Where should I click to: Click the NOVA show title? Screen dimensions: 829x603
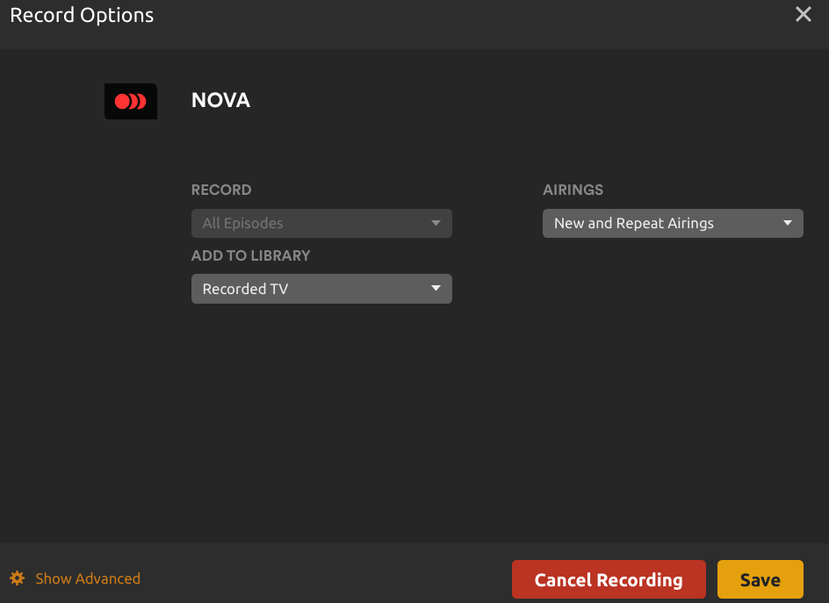(220, 101)
